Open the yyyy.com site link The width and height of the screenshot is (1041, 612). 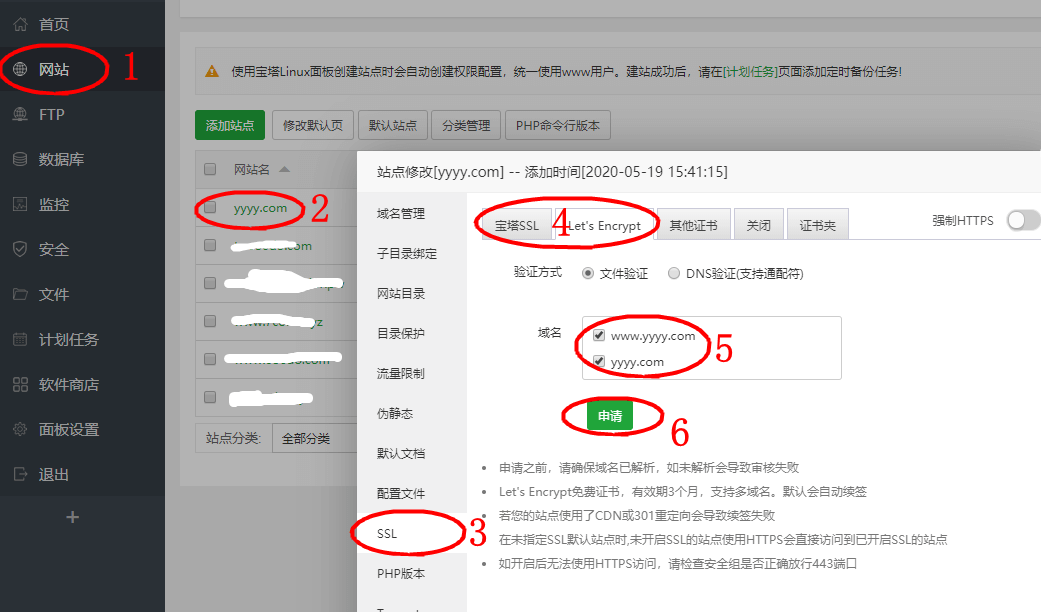point(260,208)
